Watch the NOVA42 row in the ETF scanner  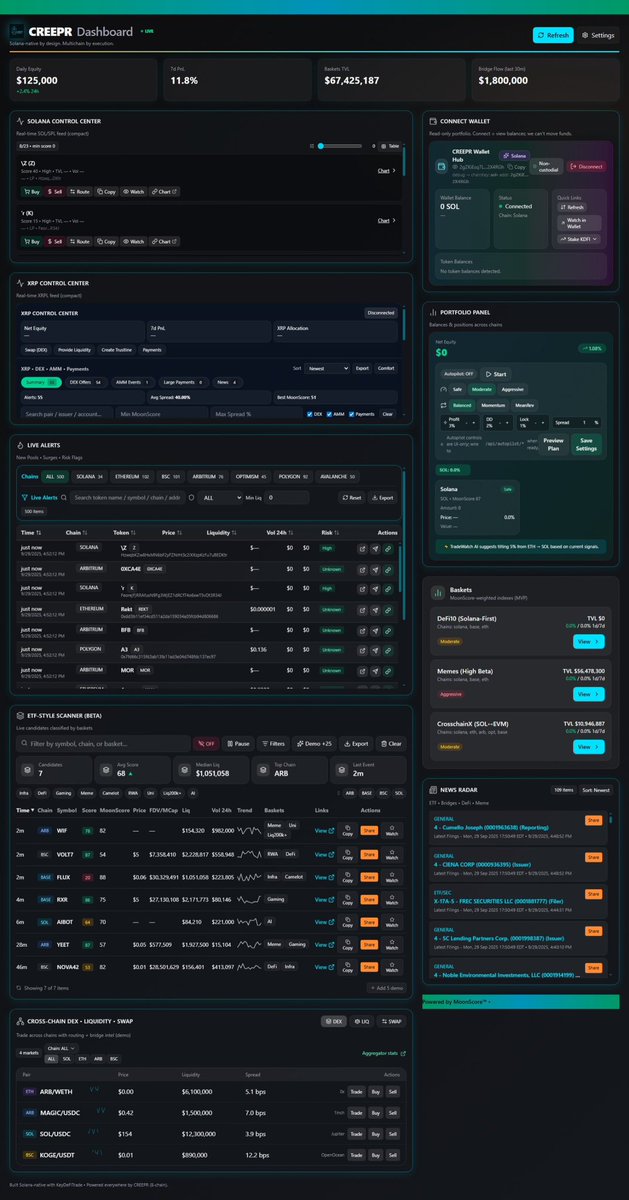(x=393, y=969)
